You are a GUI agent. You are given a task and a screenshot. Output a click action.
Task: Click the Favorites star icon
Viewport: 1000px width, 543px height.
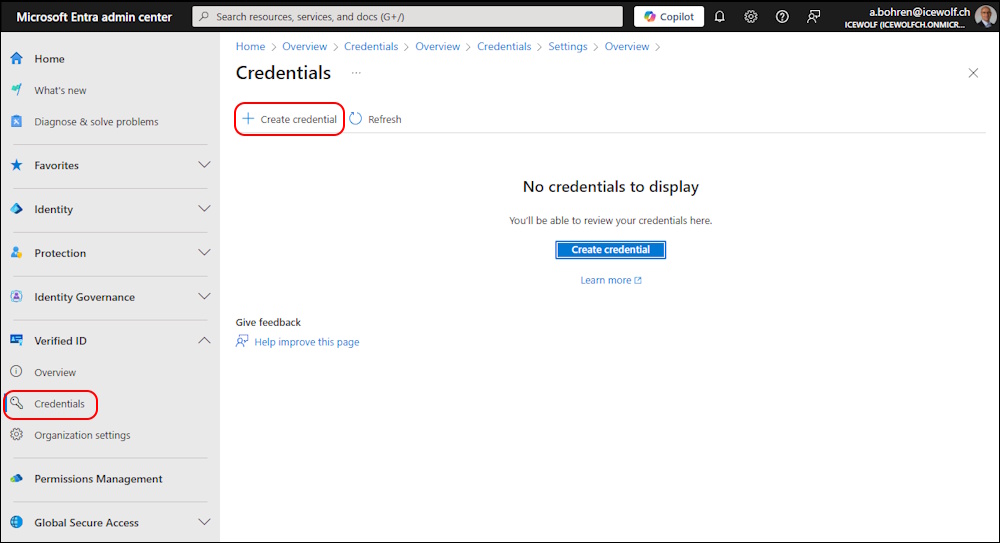point(17,165)
